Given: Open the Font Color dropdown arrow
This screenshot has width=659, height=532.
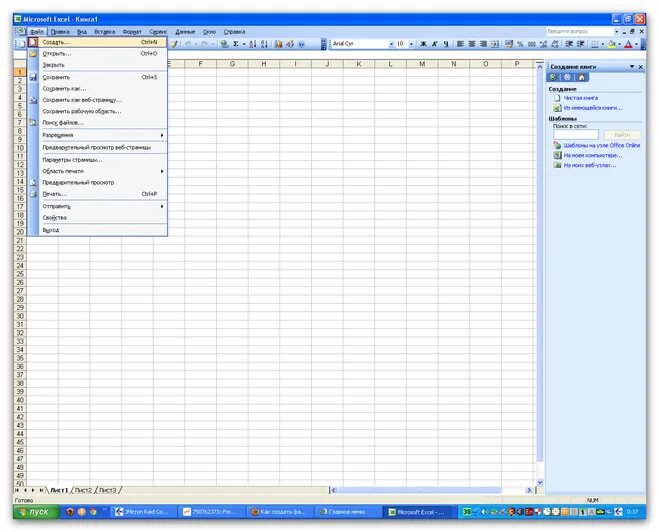Looking at the screenshot, I should point(636,44).
